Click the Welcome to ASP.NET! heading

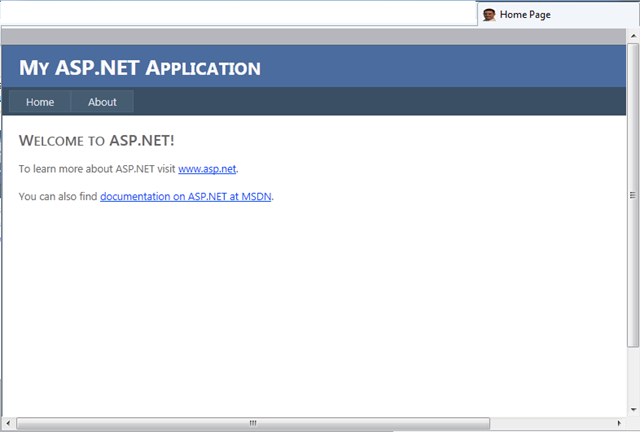96,140
